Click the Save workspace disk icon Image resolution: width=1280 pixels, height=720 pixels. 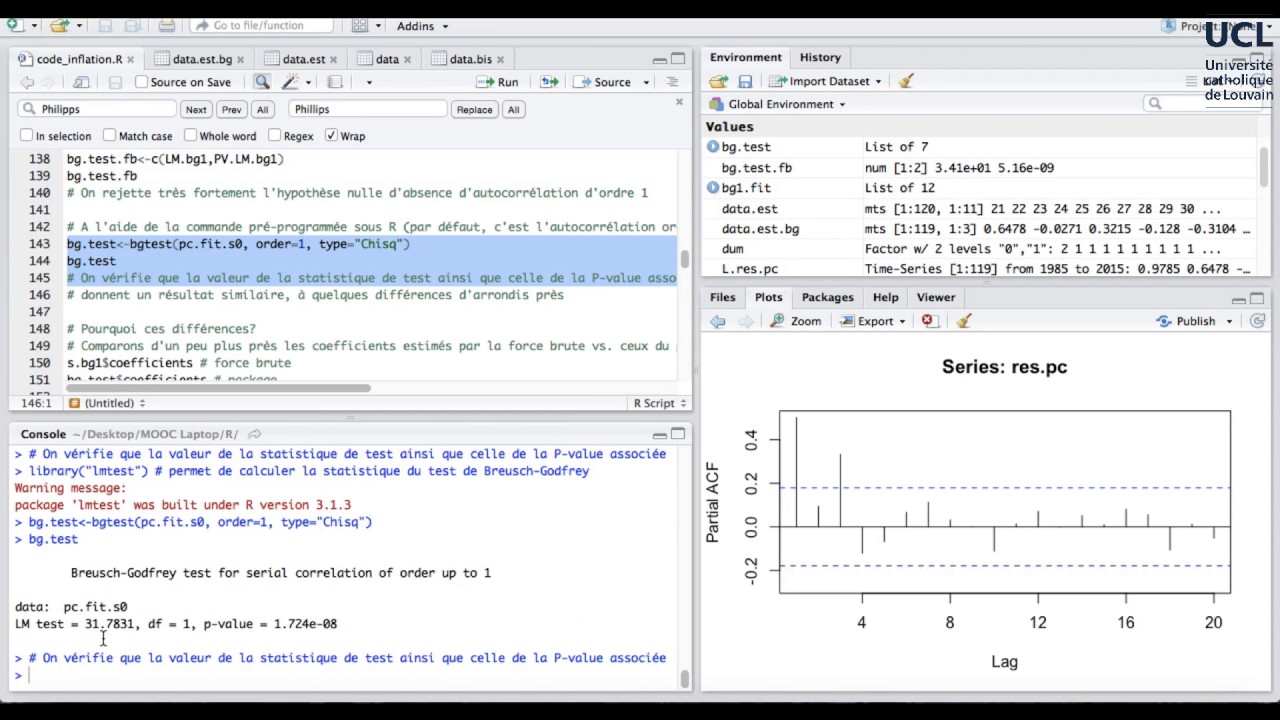pyautogui.click(x=745, y=81)
